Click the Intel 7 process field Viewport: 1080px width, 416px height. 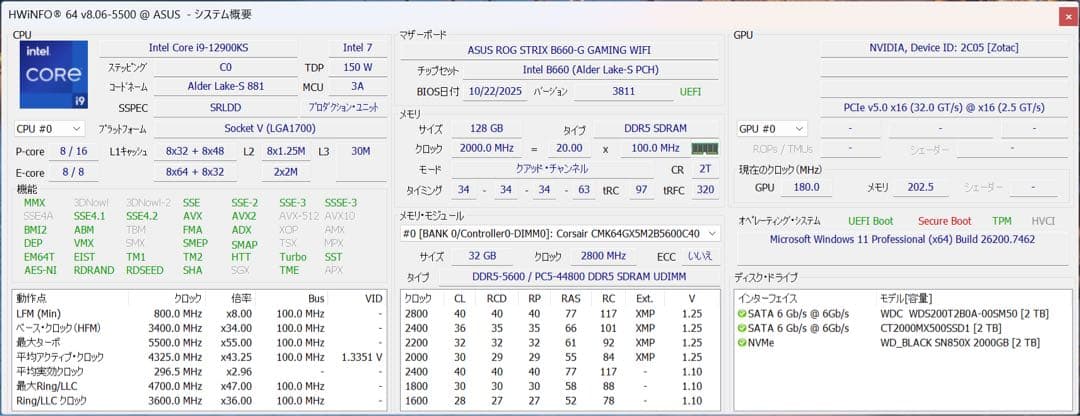[x=357, y=48]
